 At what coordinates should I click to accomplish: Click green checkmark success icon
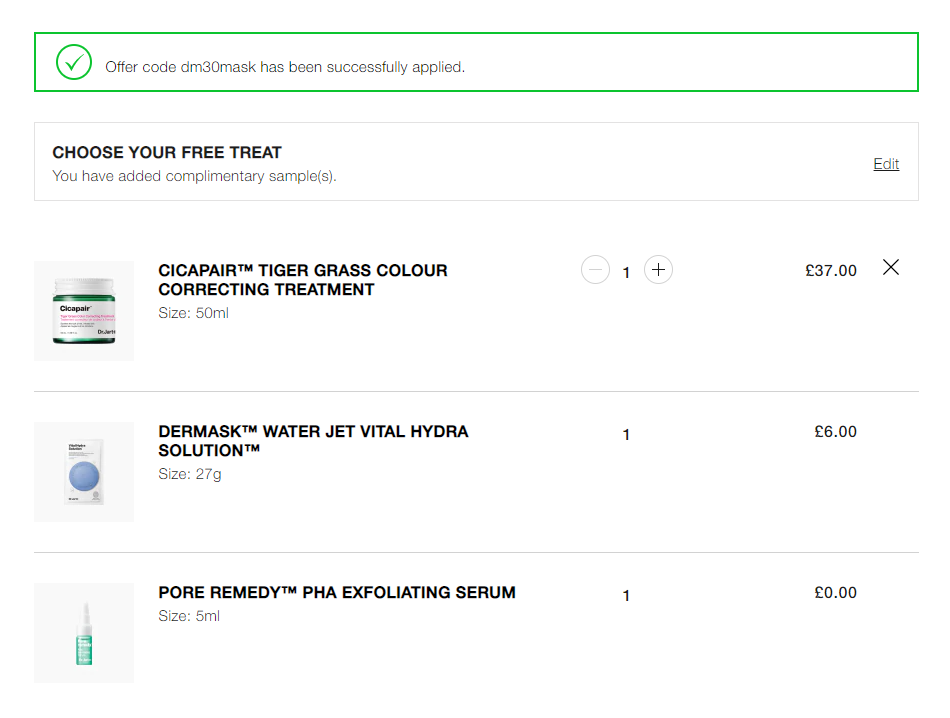pyautogui.click(x=74, y=62)
